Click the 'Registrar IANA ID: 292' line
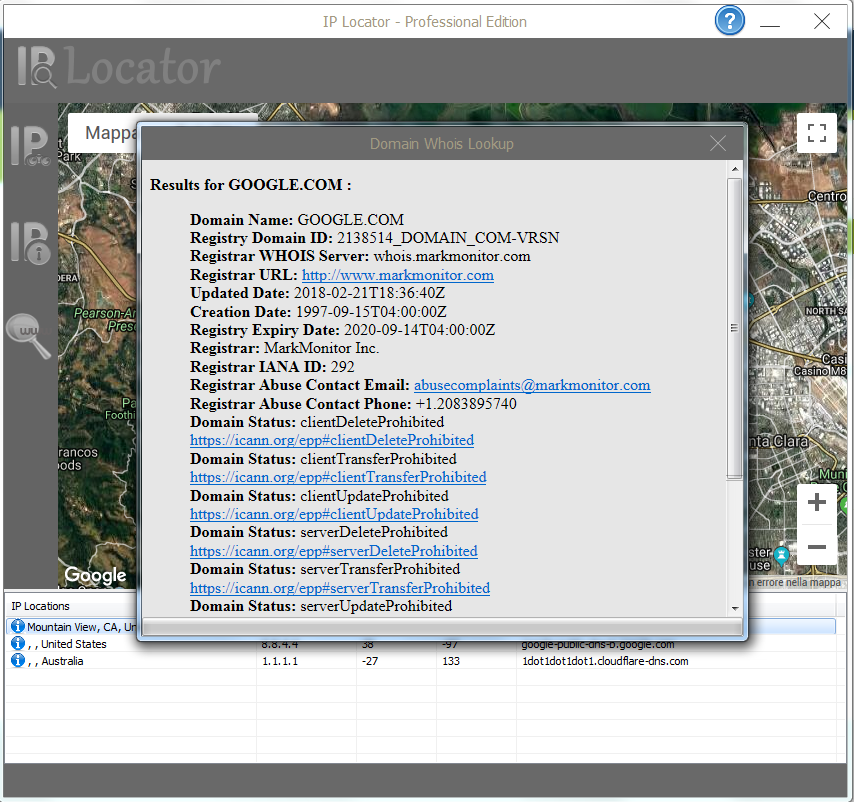This screenshot has height=802, width=854. 272,366
